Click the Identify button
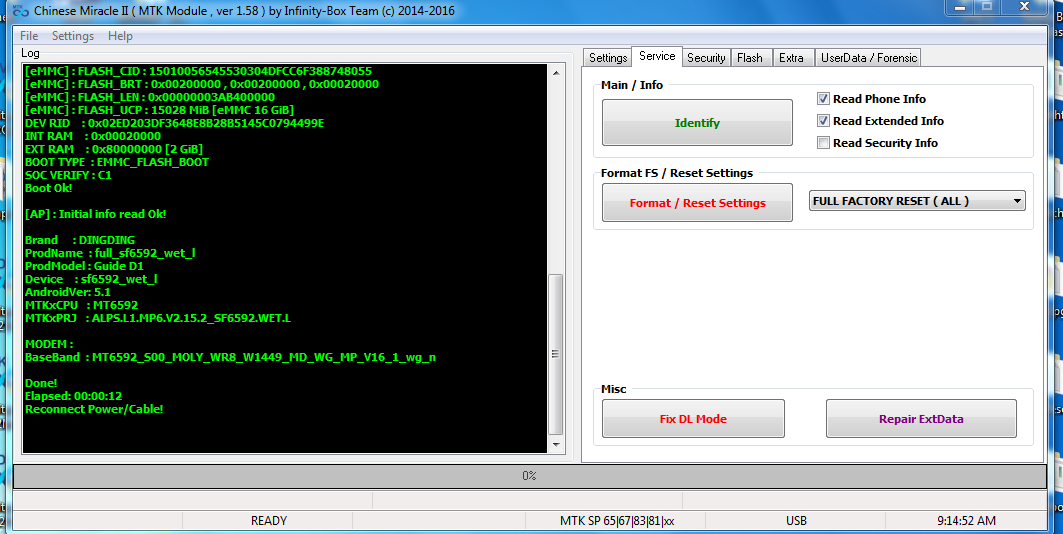Image resolution: width=1063 pixels, height=534 pixels. (697, 123)
